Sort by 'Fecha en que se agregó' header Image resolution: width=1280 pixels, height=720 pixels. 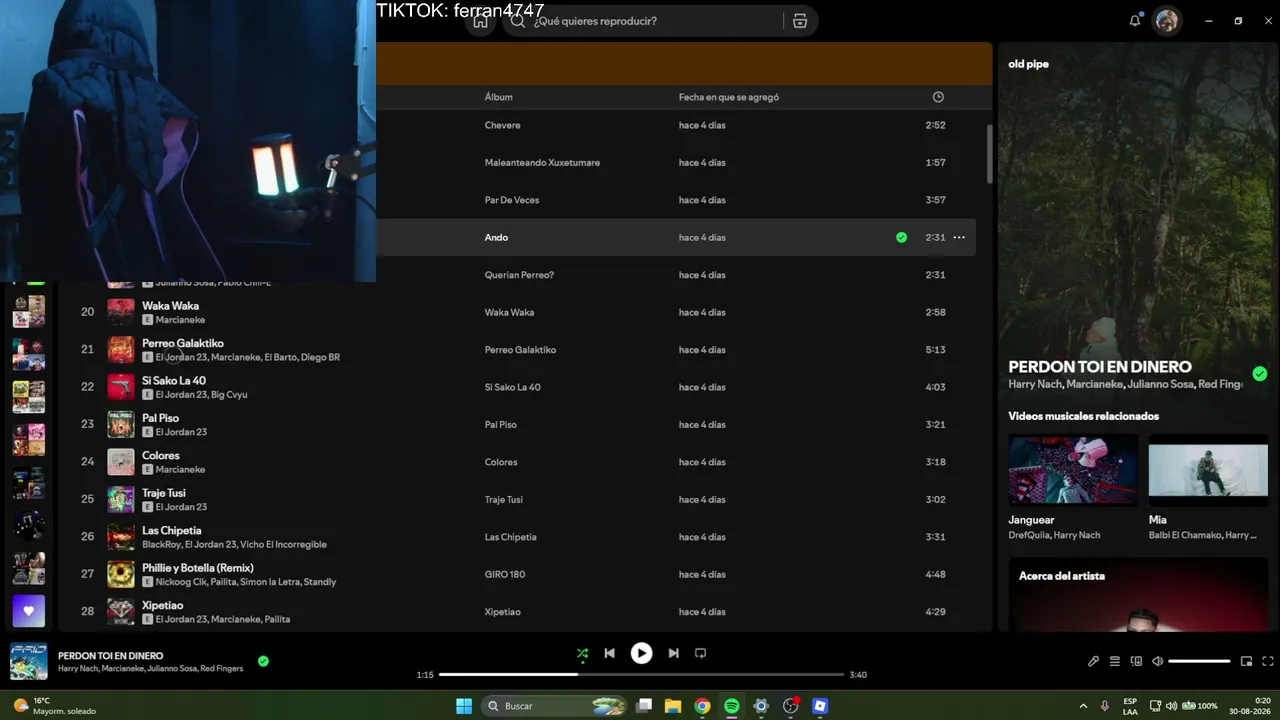tap(729, 97)
